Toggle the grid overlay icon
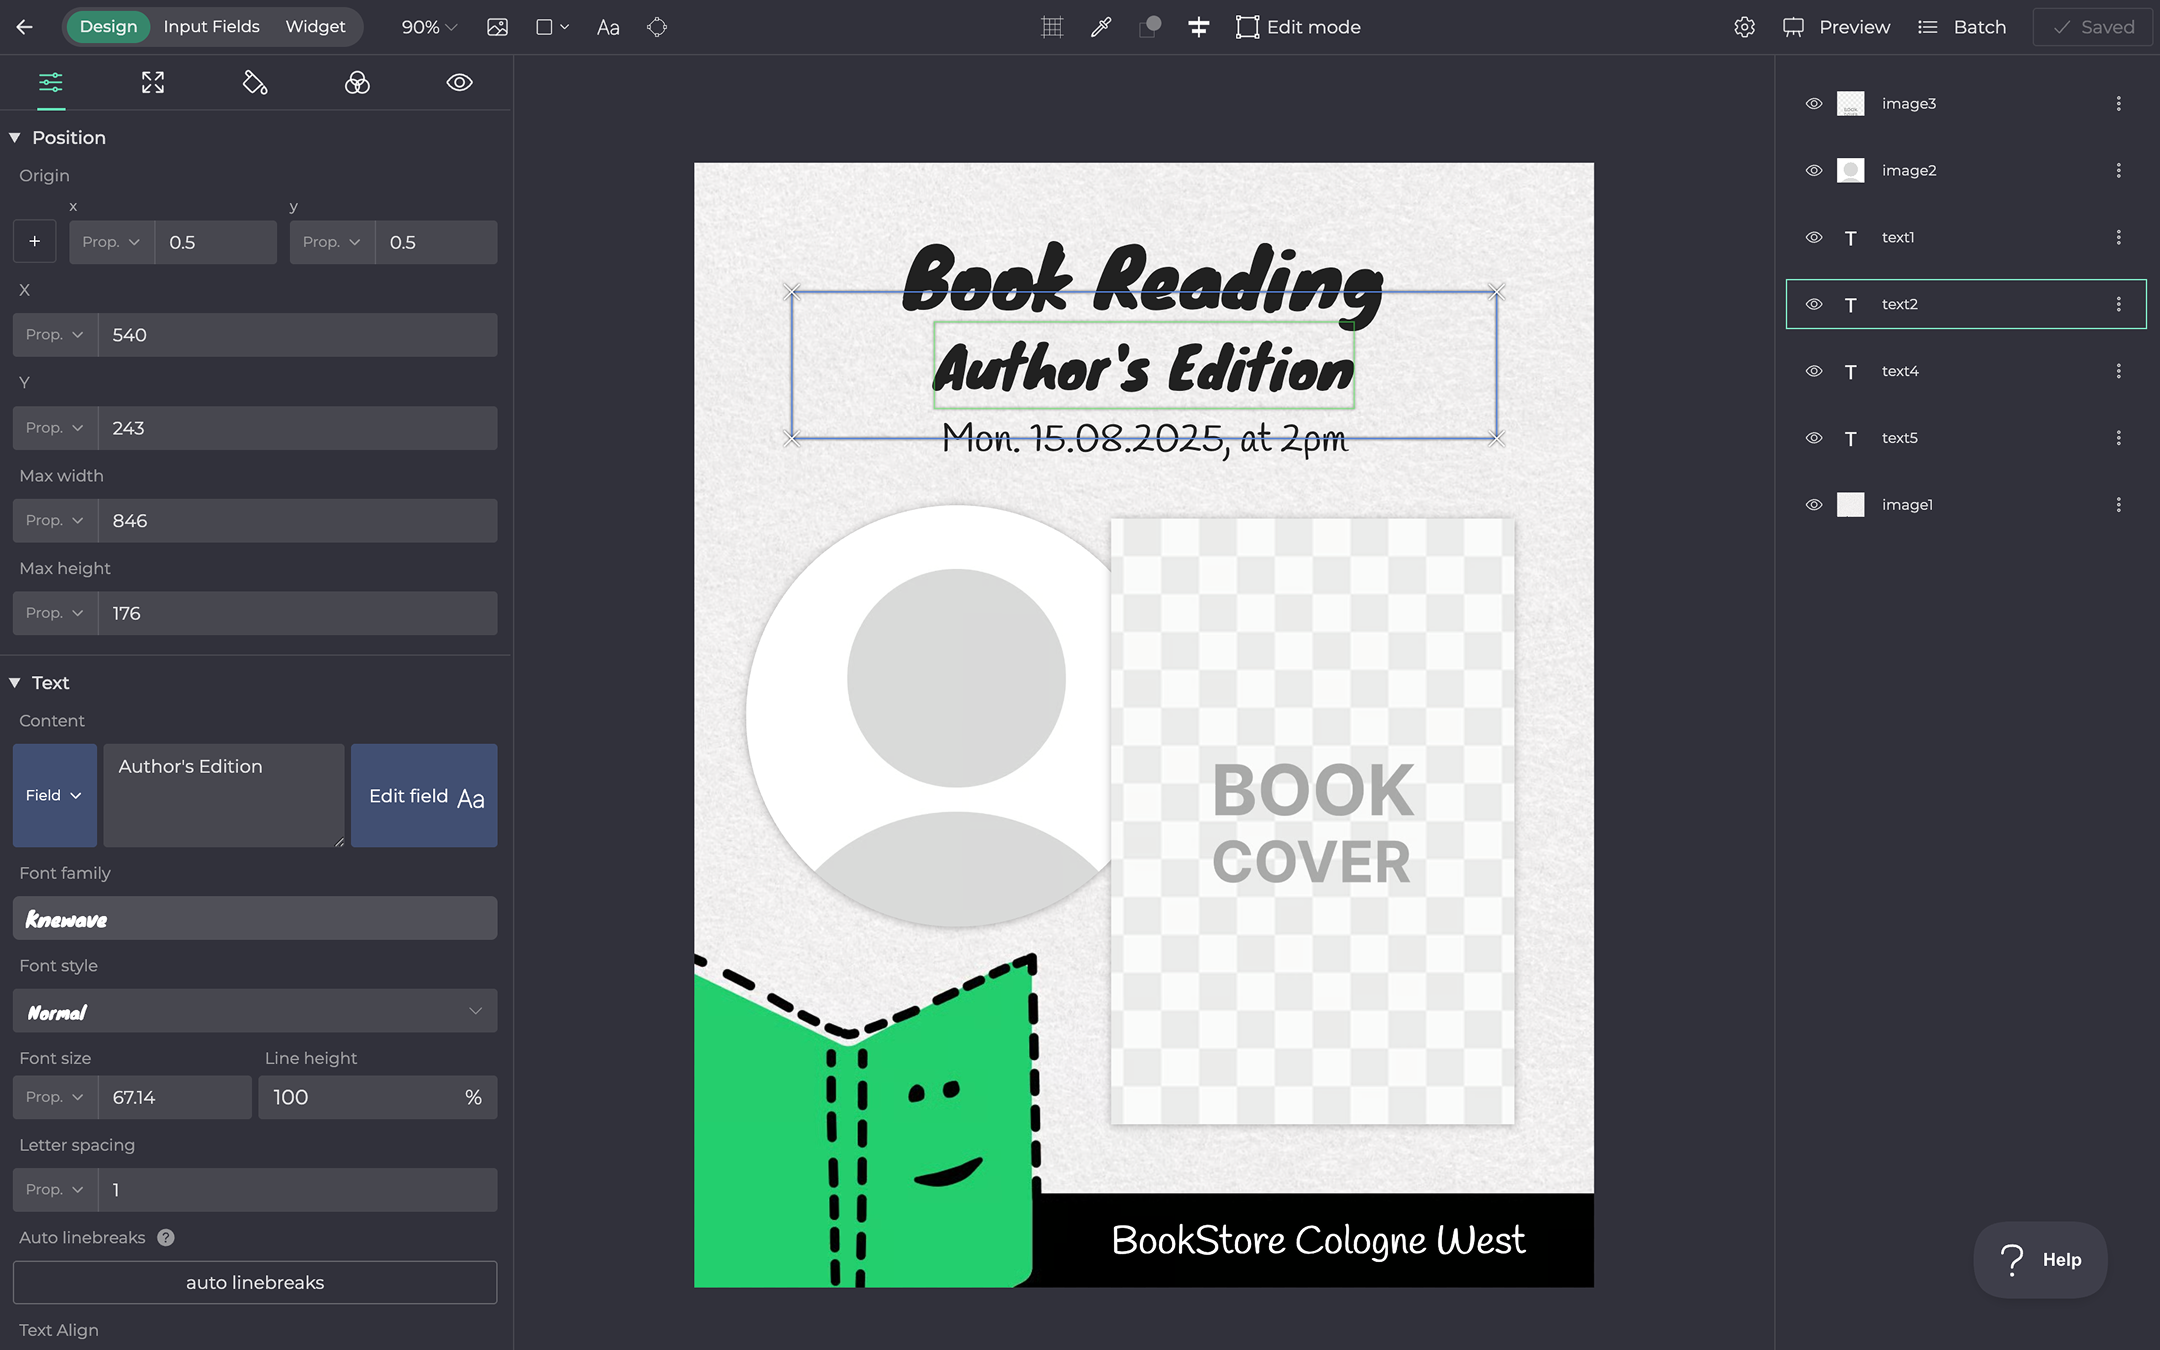 tap(1052, 27)
